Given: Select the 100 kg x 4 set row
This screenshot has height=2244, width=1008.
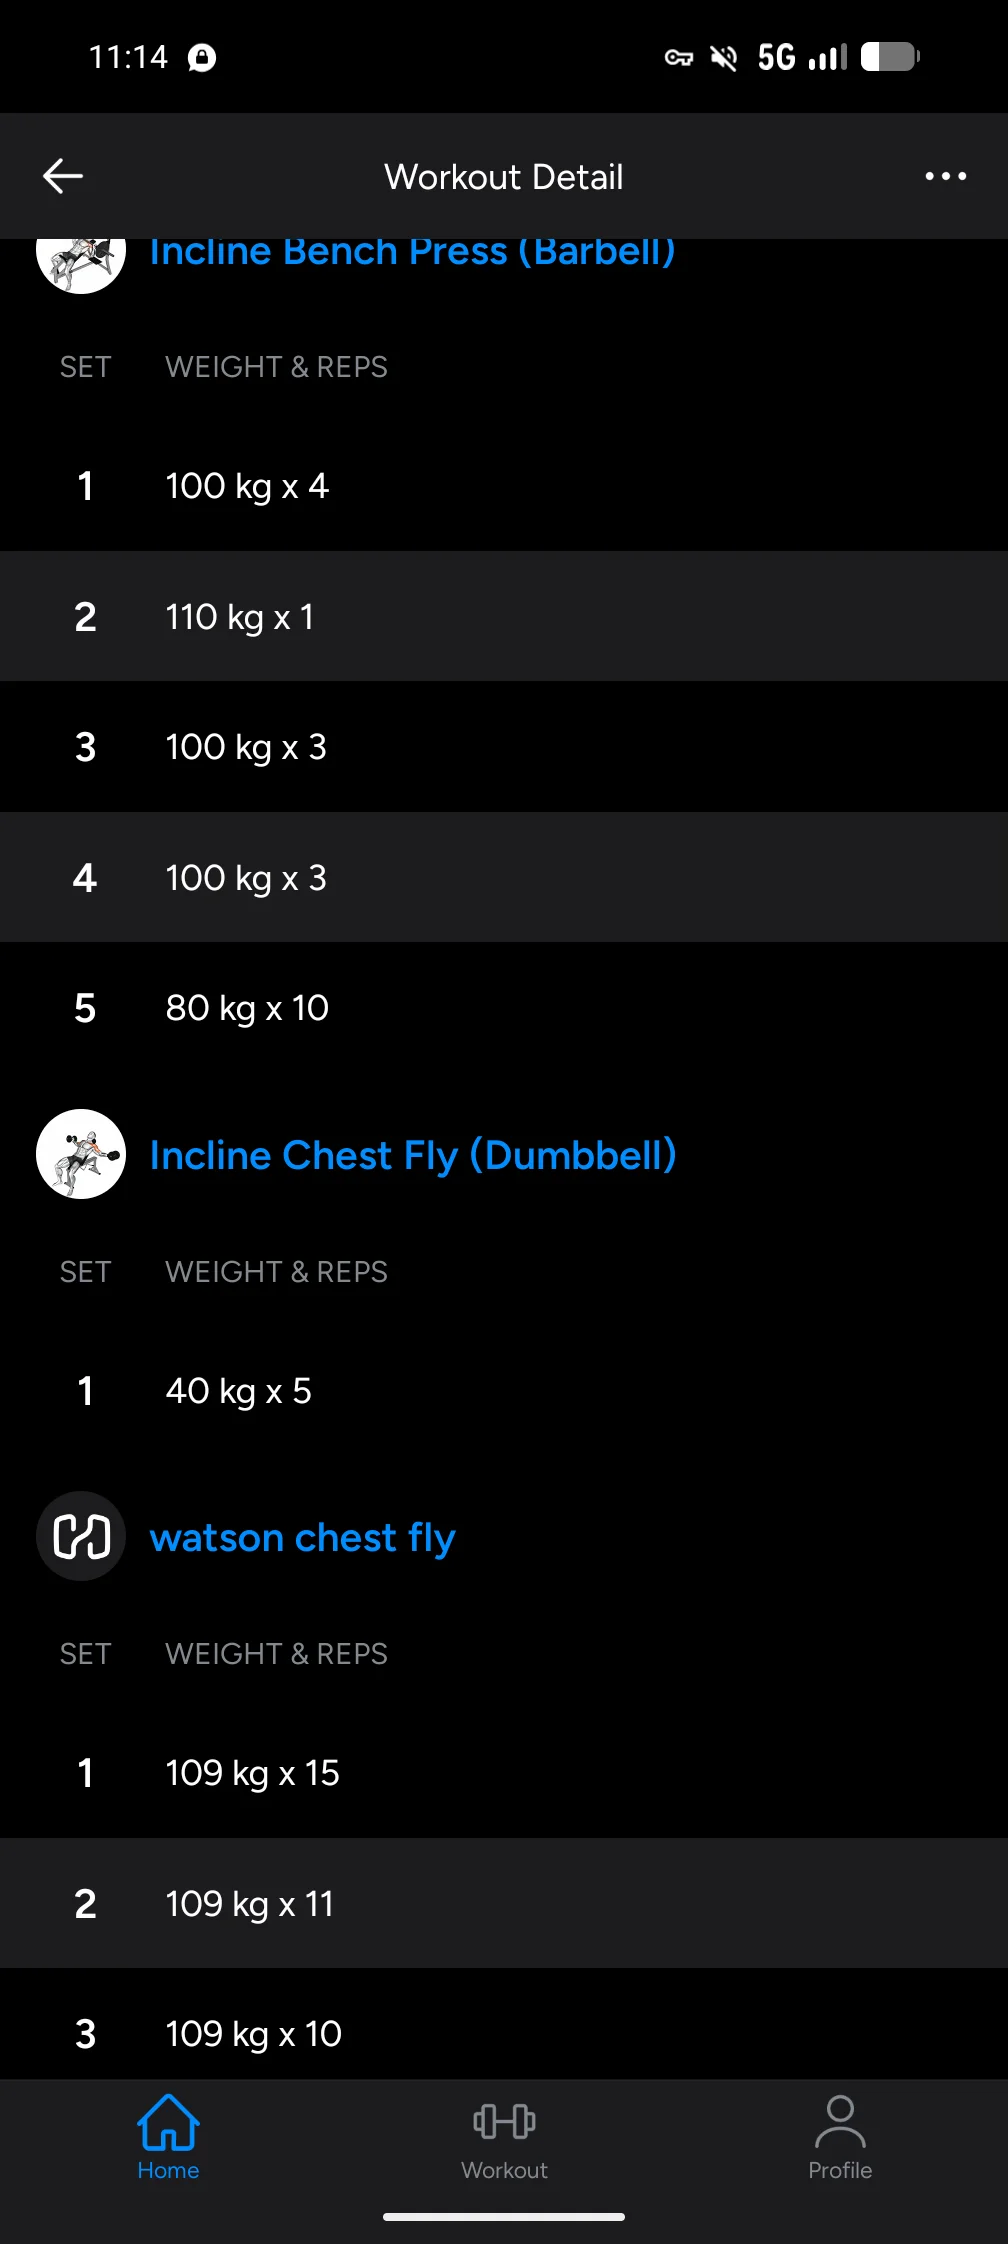Looking at the screenshot, I should coord(504,486).
